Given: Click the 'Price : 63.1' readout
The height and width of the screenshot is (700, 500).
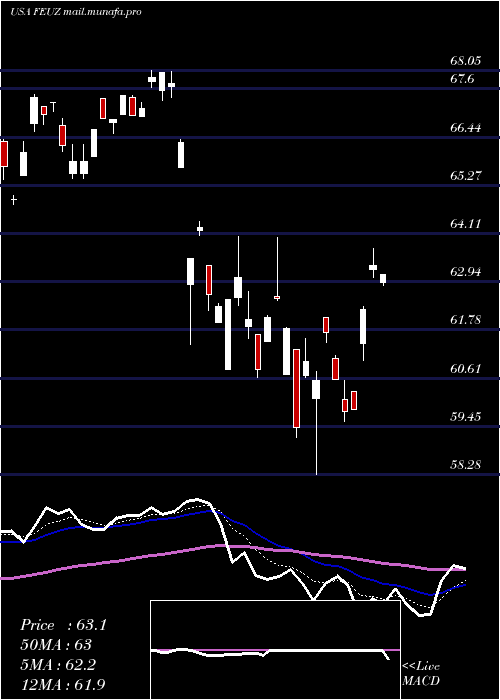Looking at the screenshot, I should click(63, 625).
